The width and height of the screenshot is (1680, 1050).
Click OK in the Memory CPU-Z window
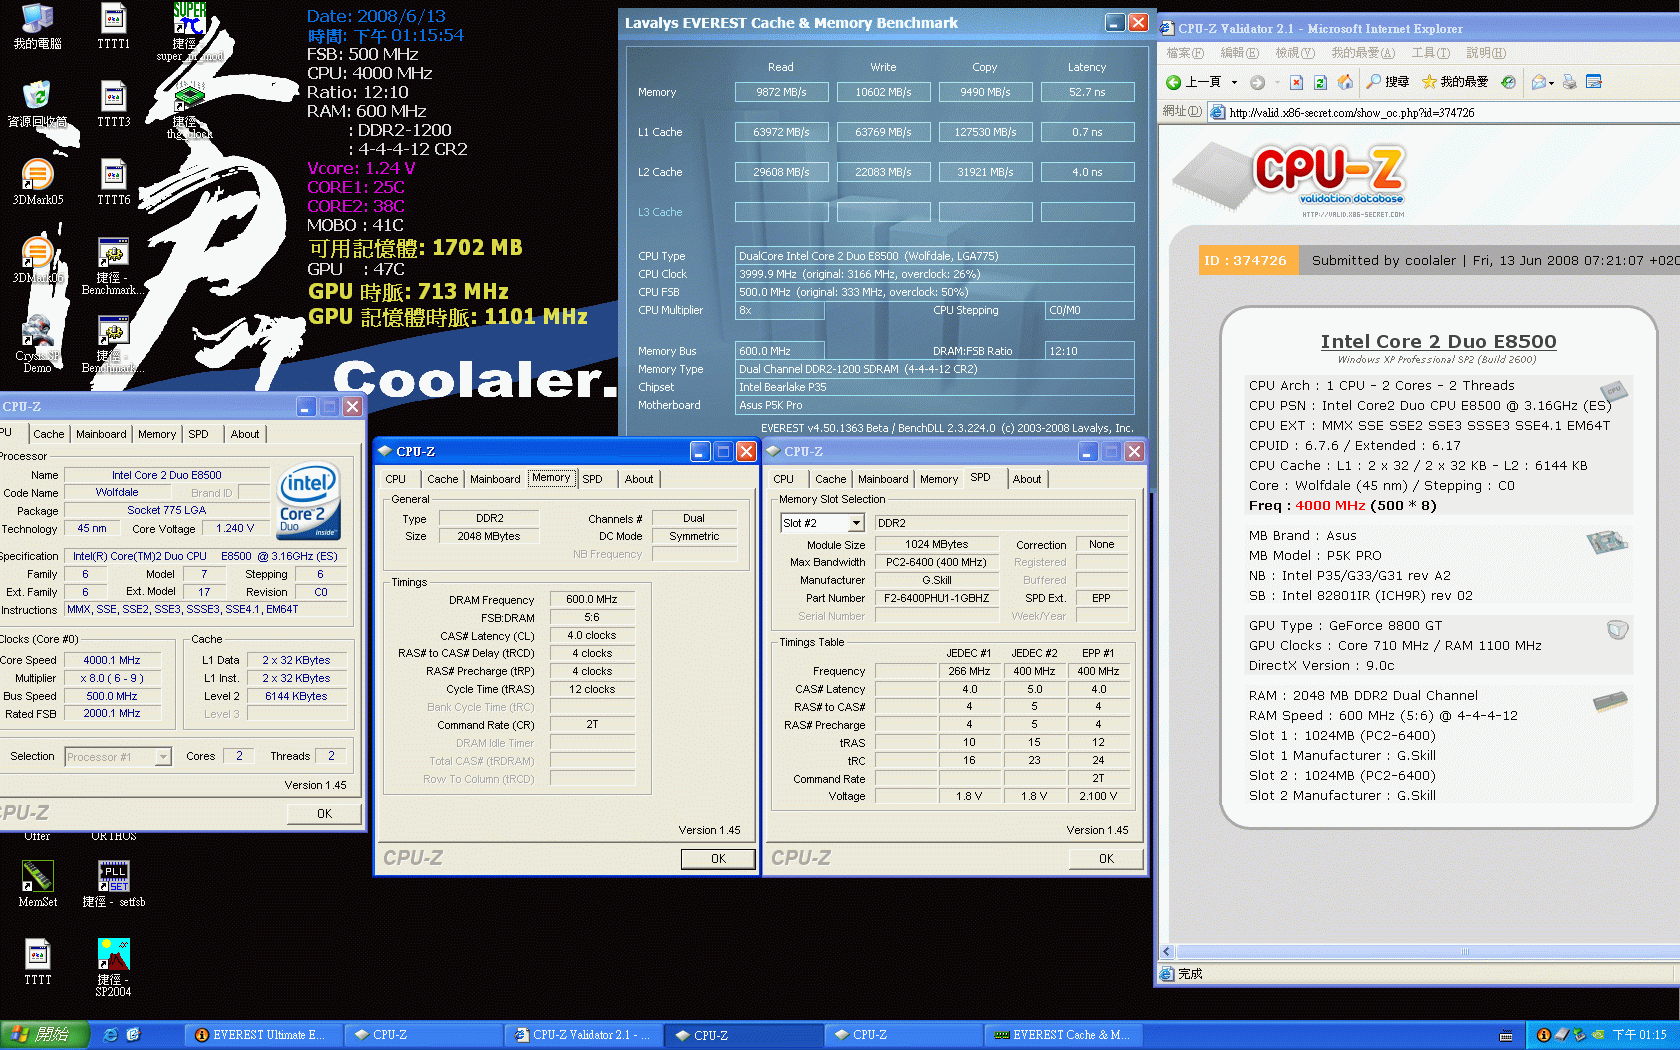pyautogui.click(x=718, y=859)
